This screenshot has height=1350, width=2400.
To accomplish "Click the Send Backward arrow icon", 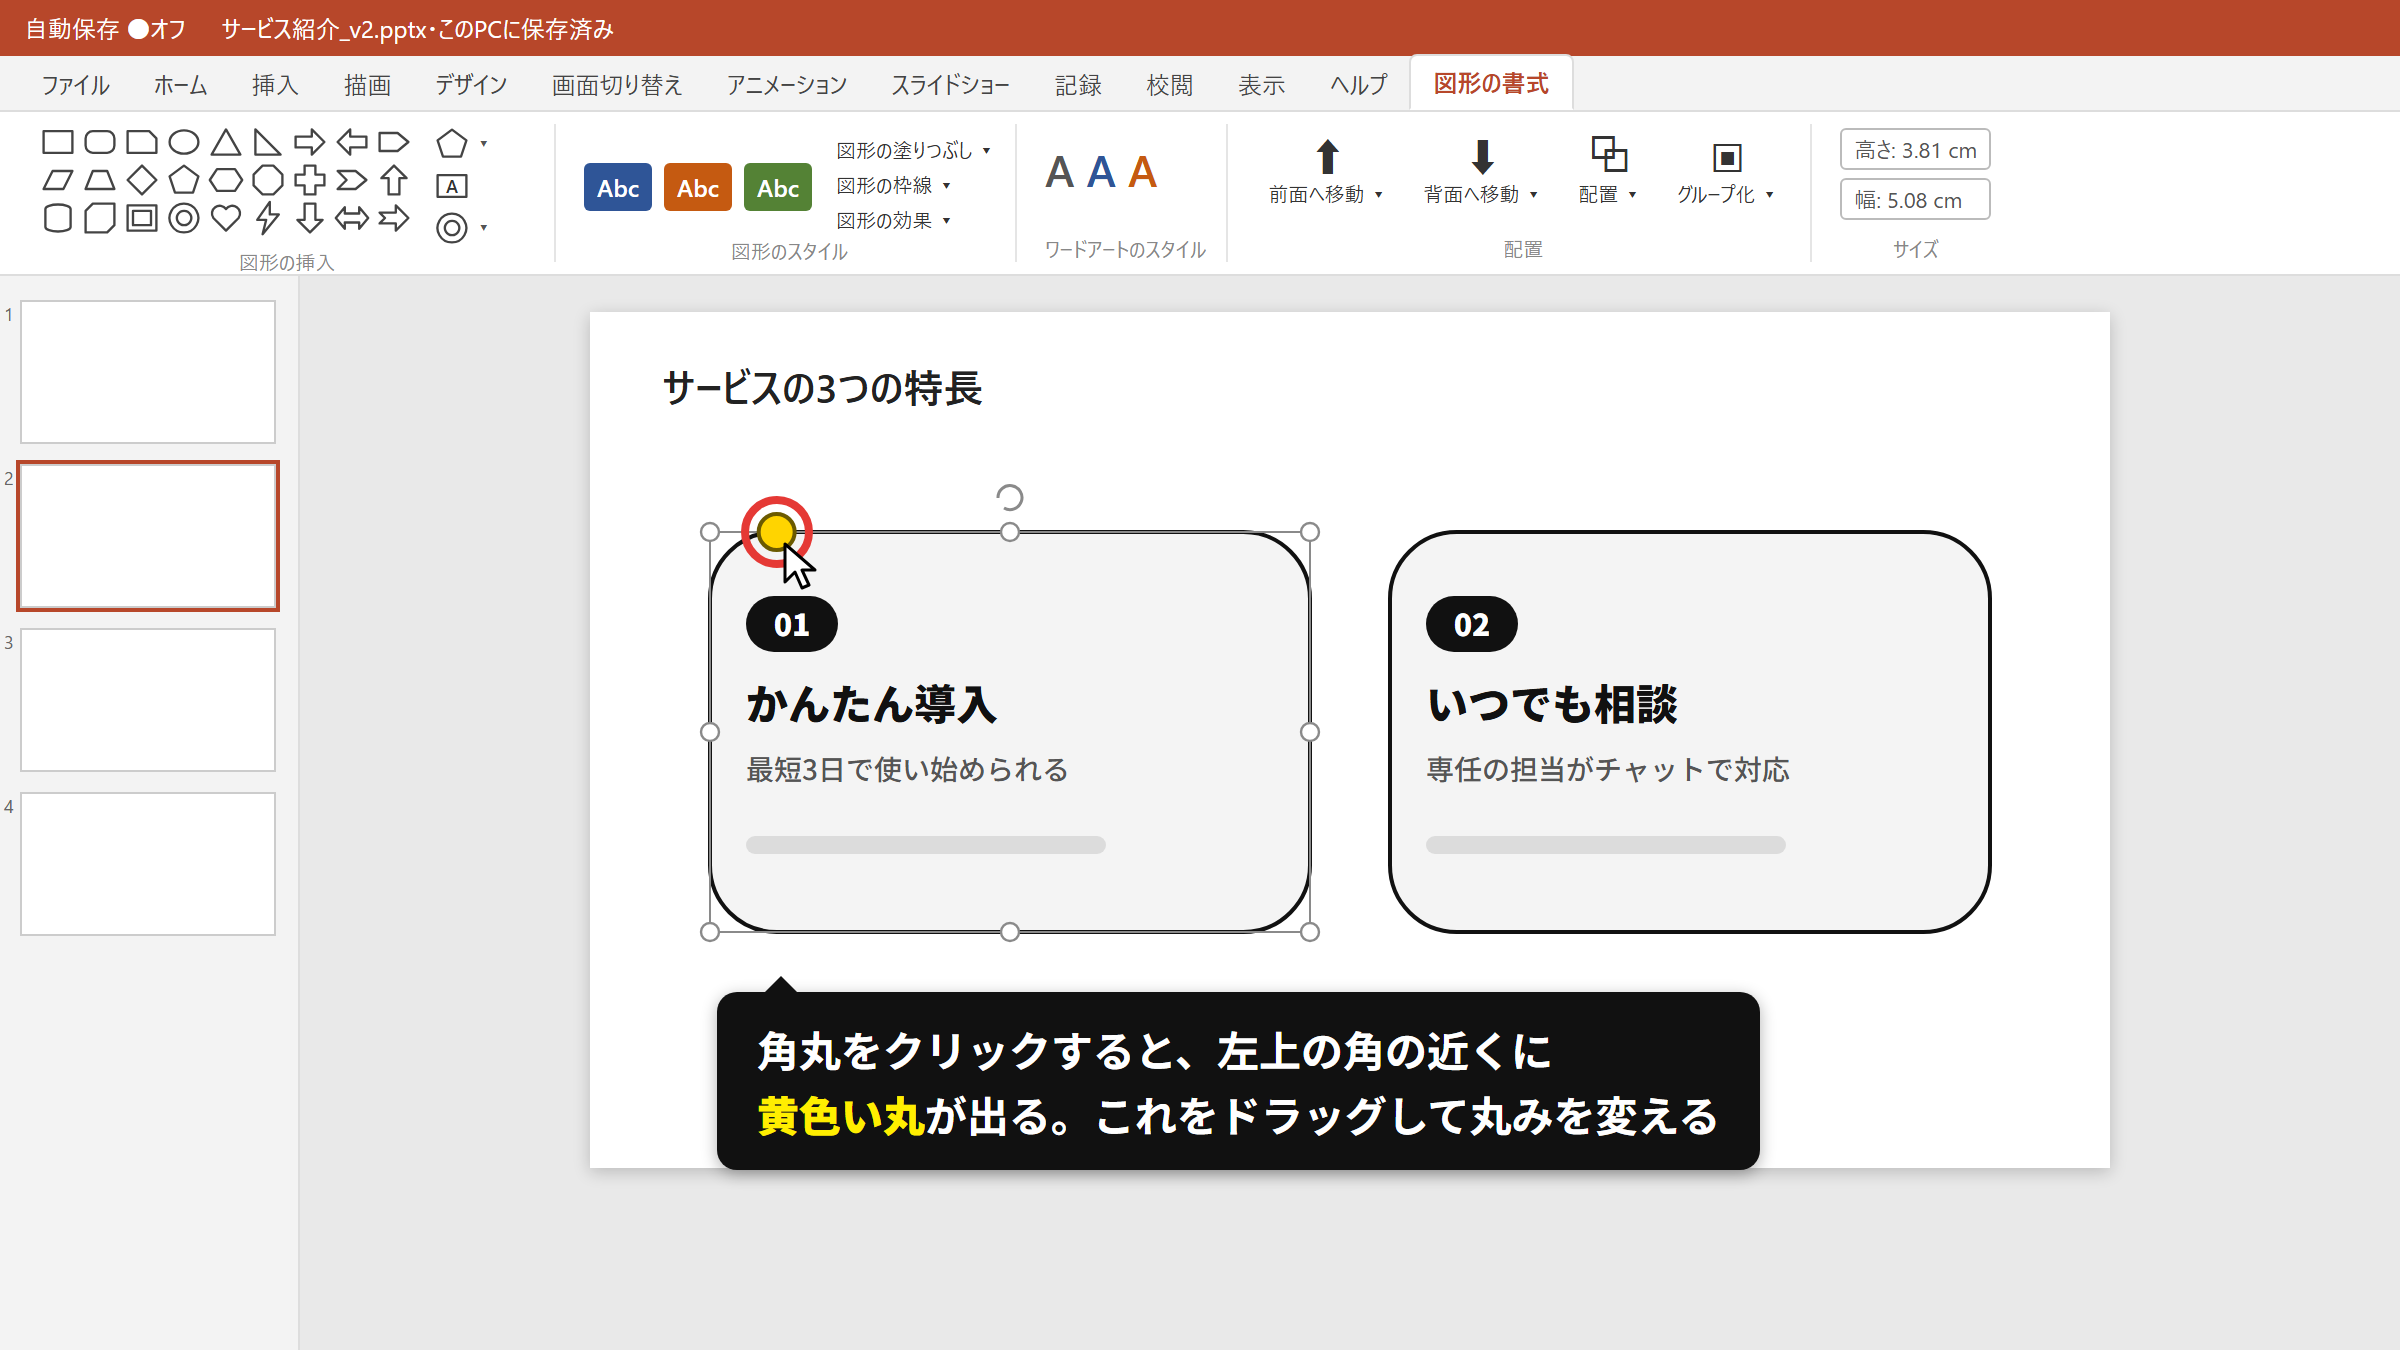I will pyautogui.click(x=1483, y=157).
